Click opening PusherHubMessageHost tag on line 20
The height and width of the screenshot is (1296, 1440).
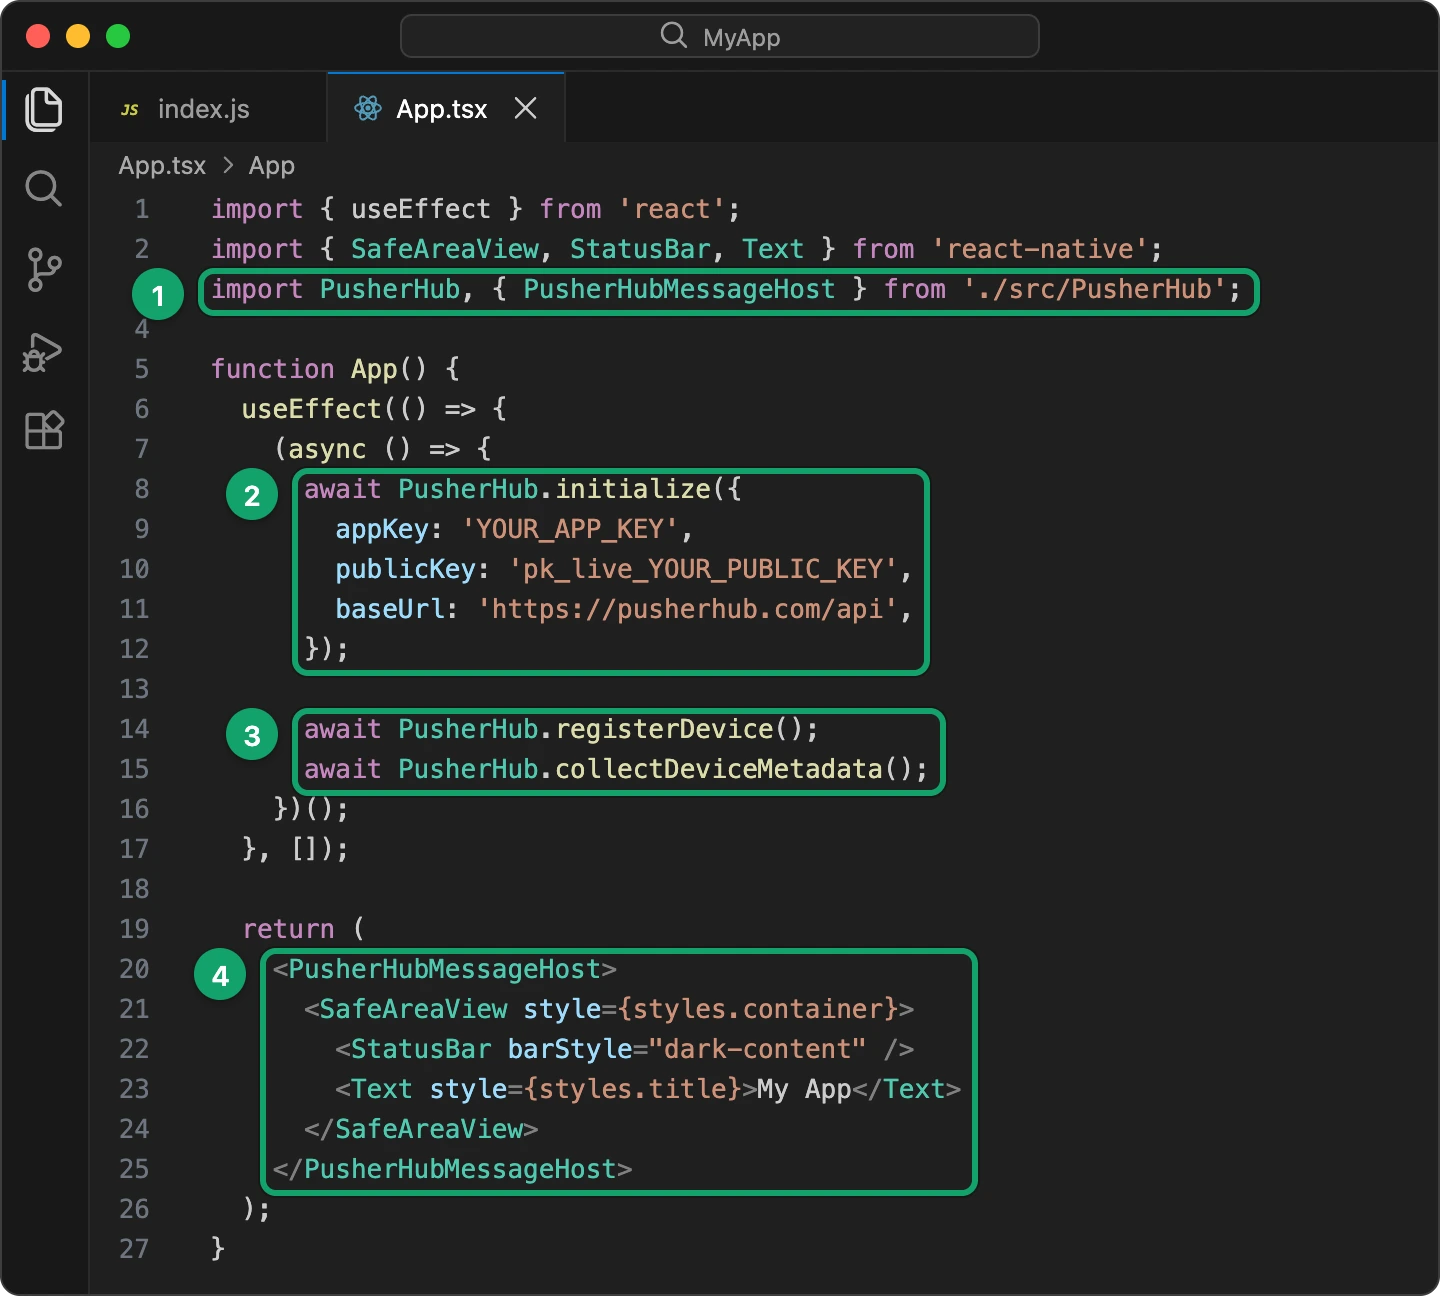coord(445,969)
